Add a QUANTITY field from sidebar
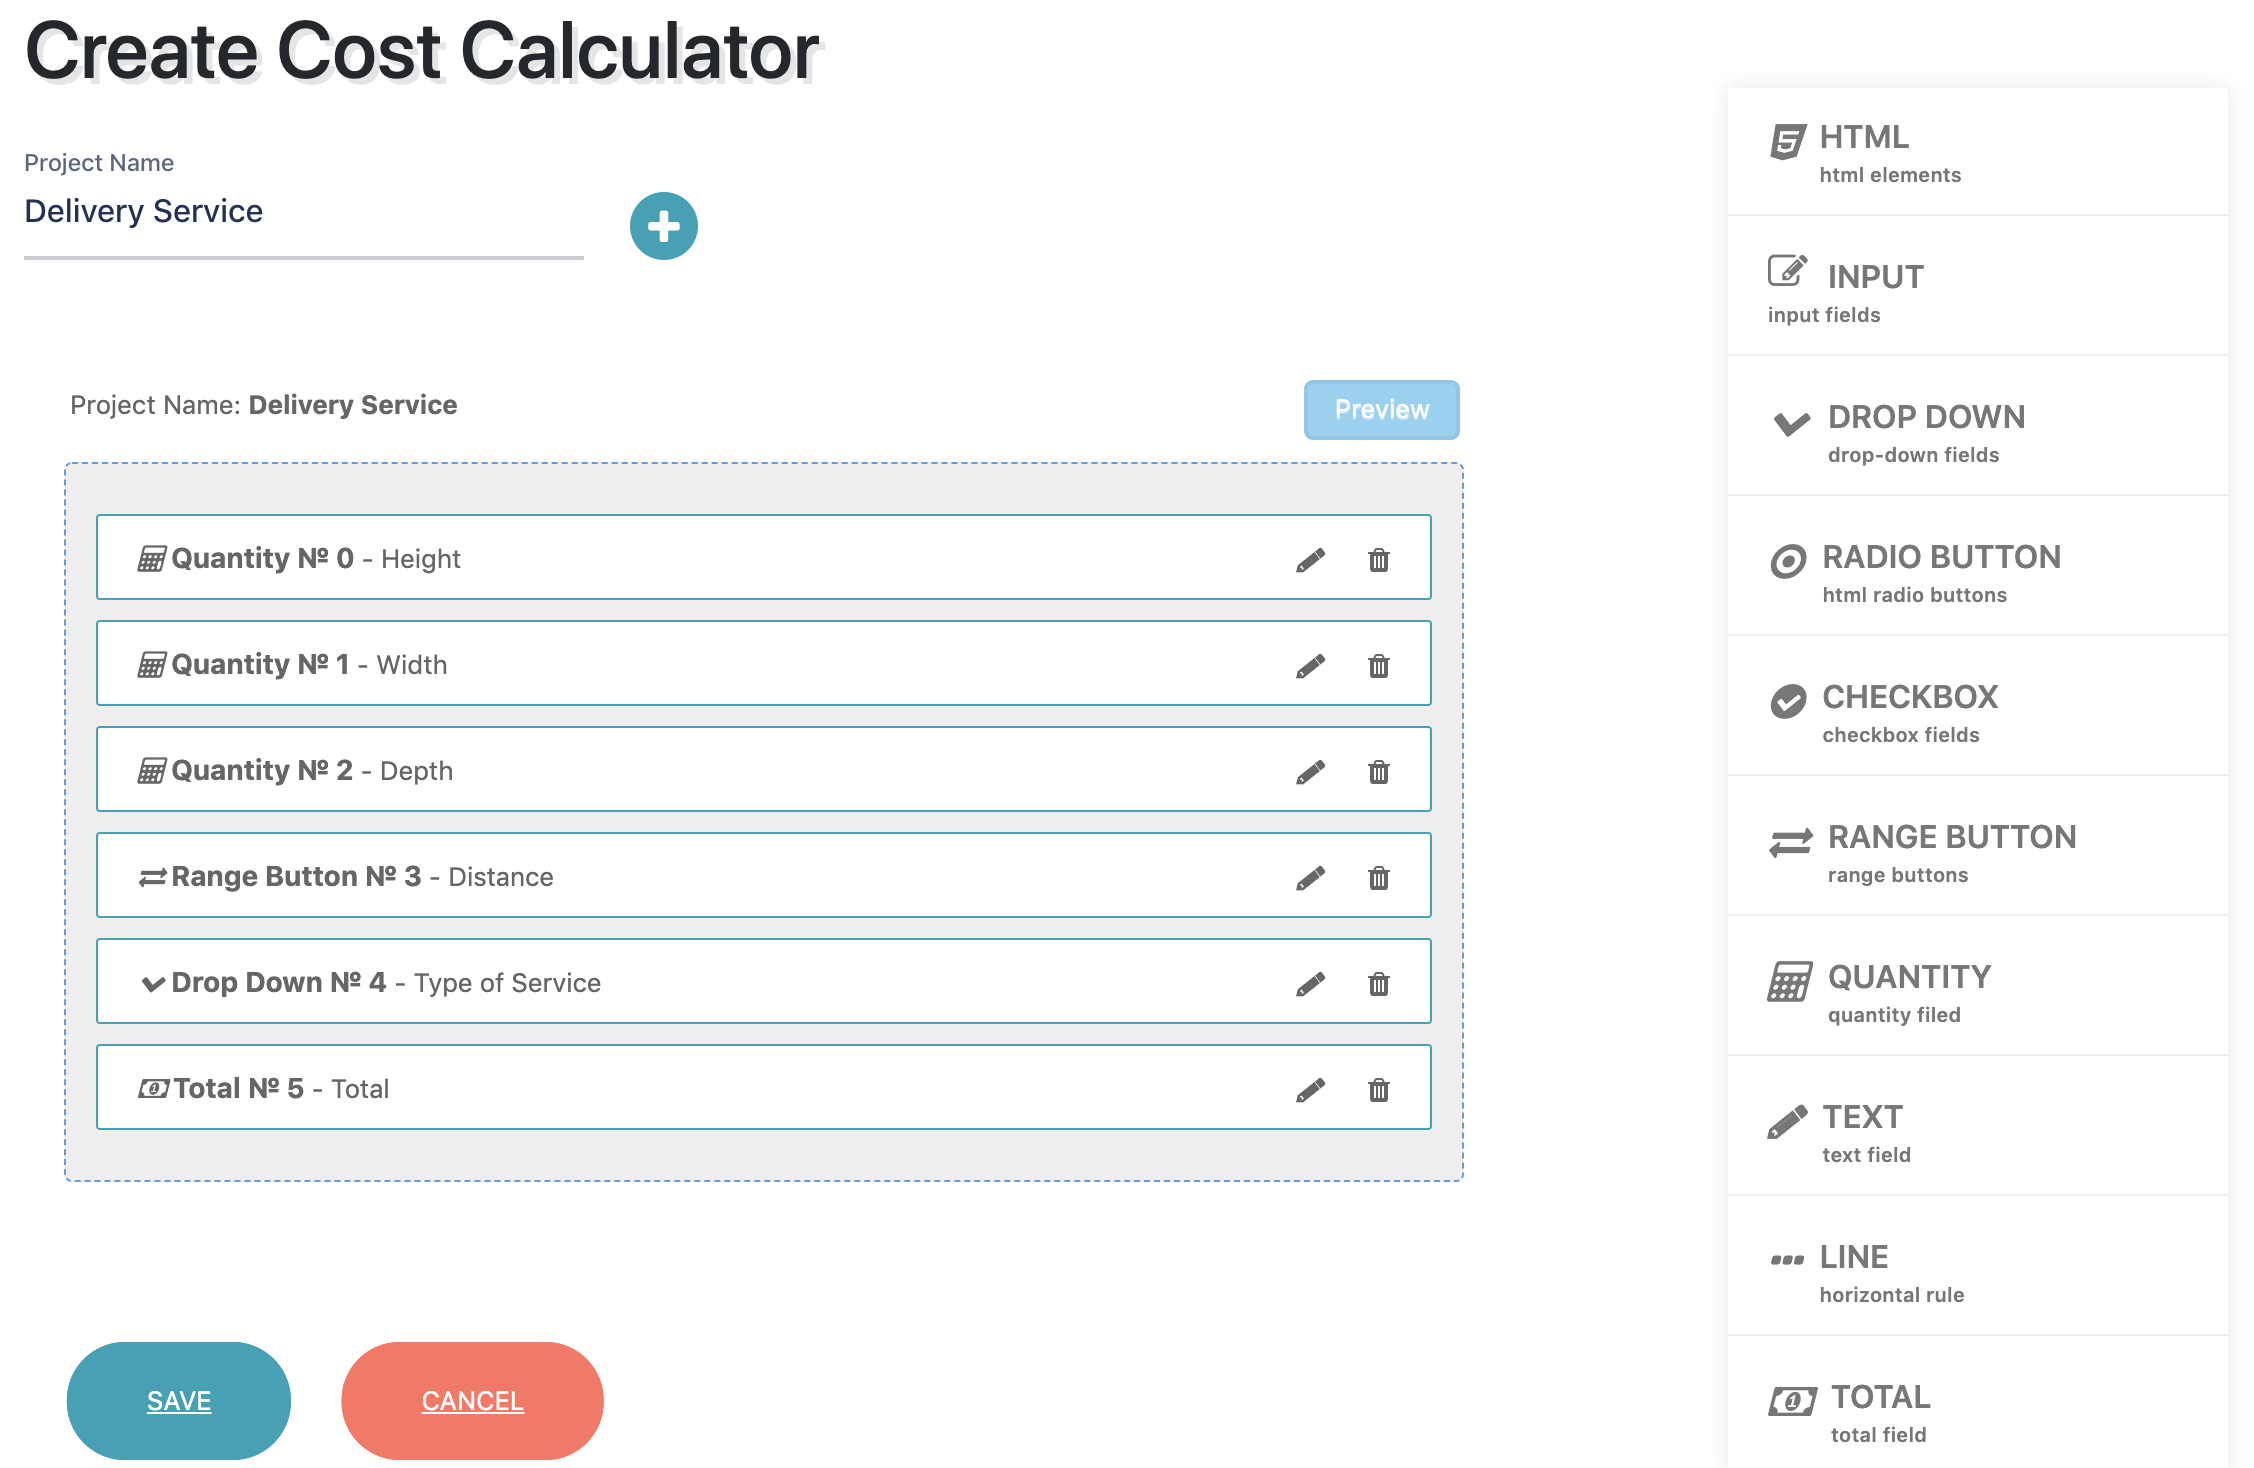The height and width of the screenshot is (1468, 2254). (1977, 986)
